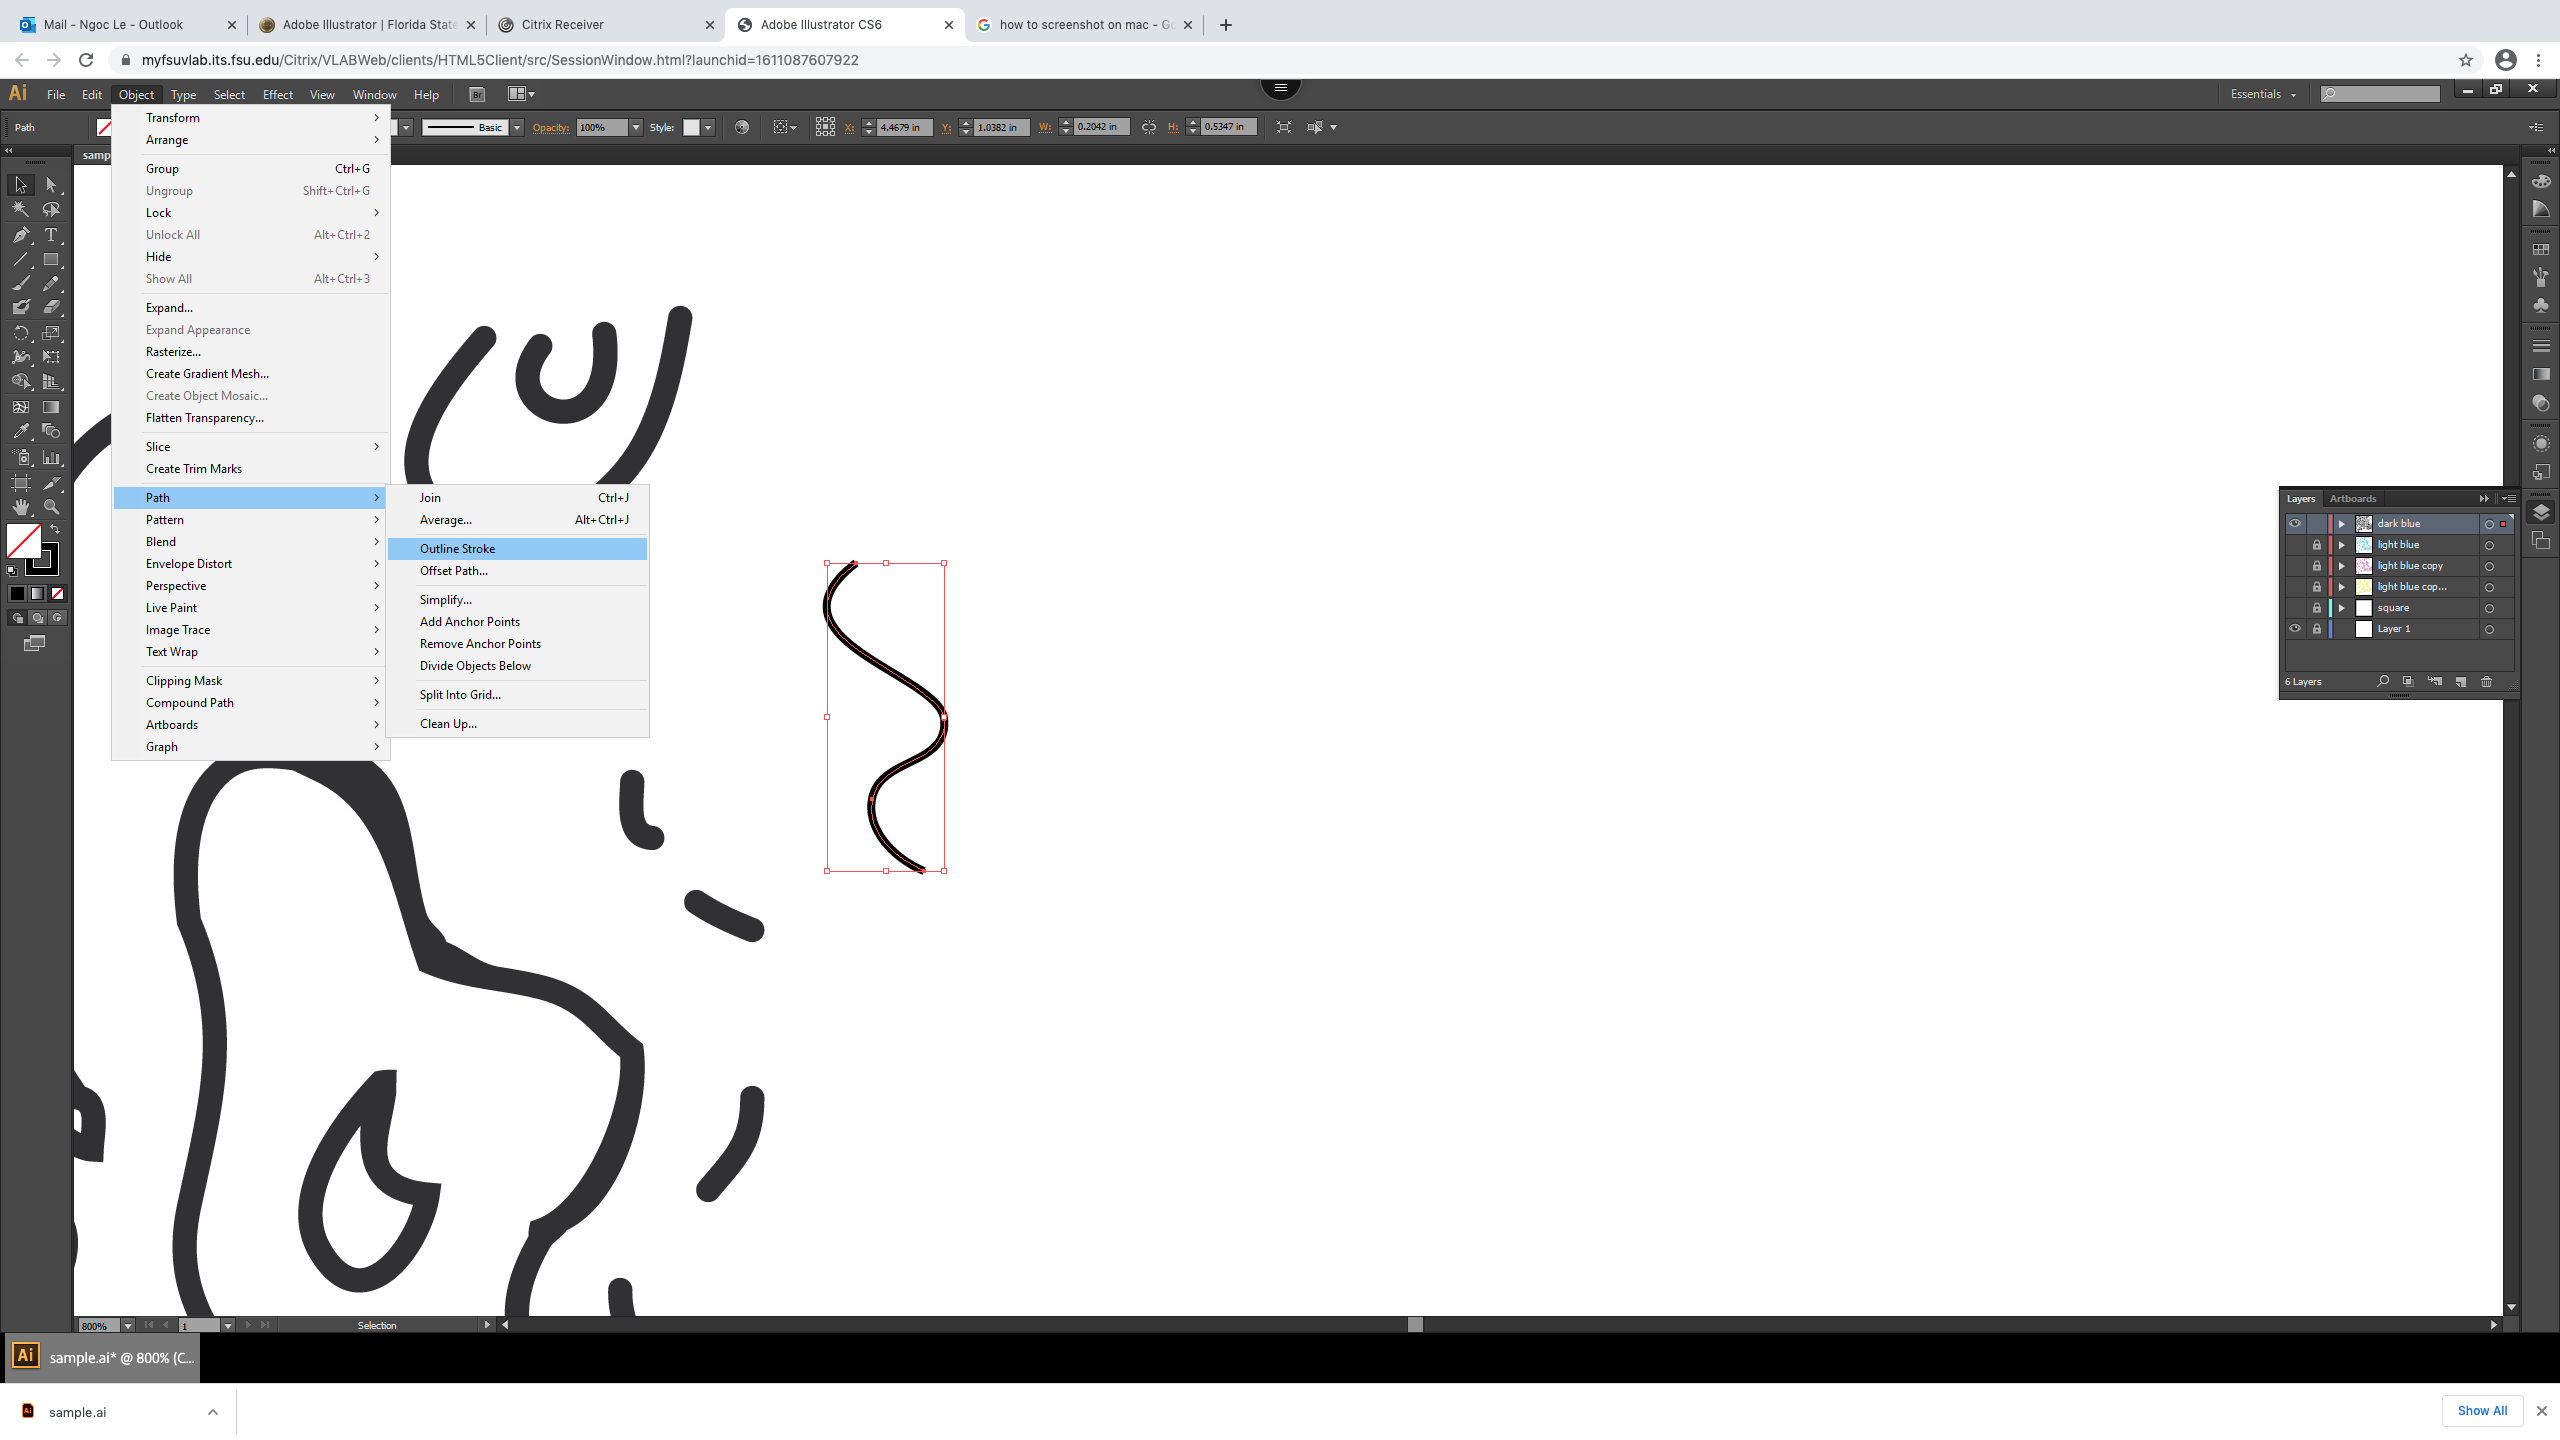Screen dimensions: 2560x1440
Task: Select the Pen tool in the toolbar
Action: pos(20,235)
